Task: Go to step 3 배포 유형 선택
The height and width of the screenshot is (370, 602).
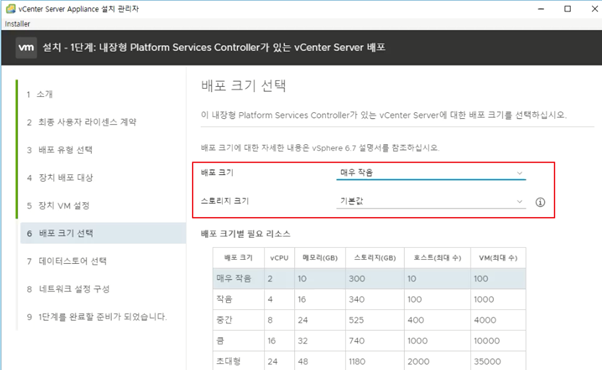Action: (60, 150)
